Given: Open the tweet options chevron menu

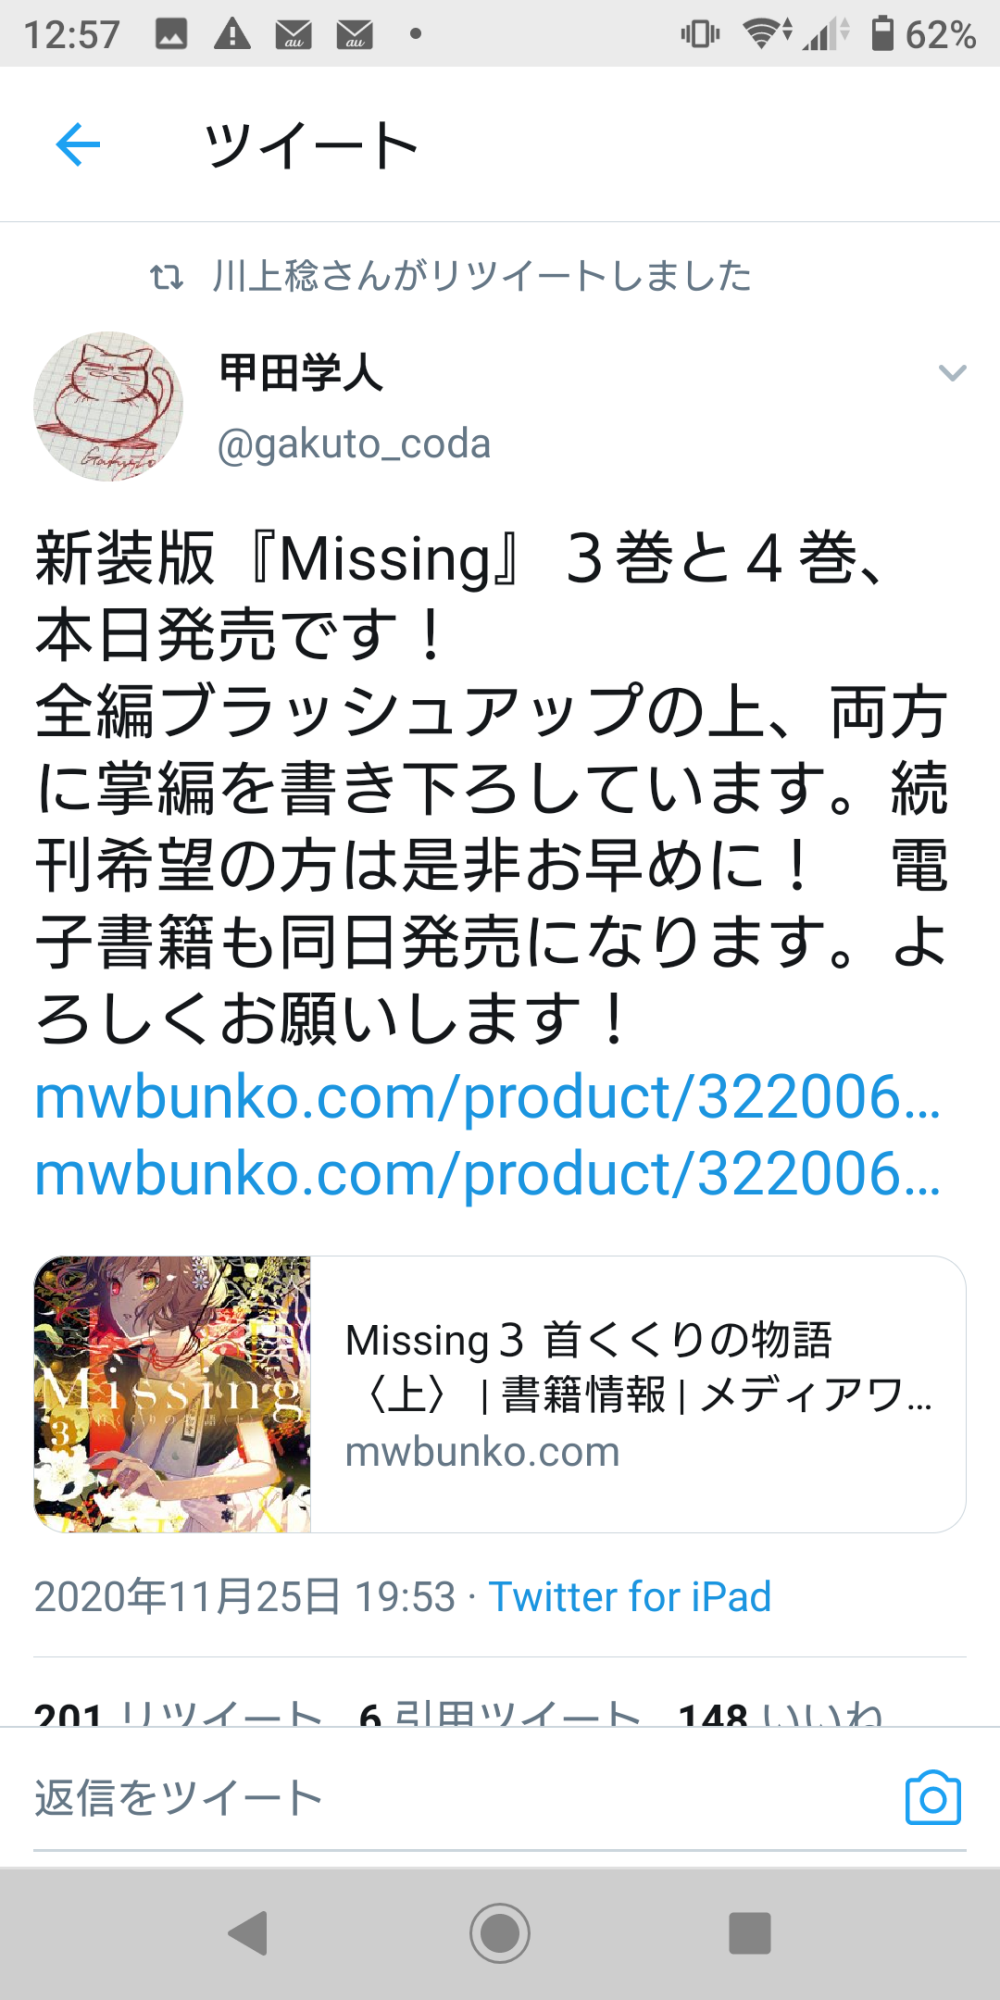Looking at the screenshot, I should 952,373.
